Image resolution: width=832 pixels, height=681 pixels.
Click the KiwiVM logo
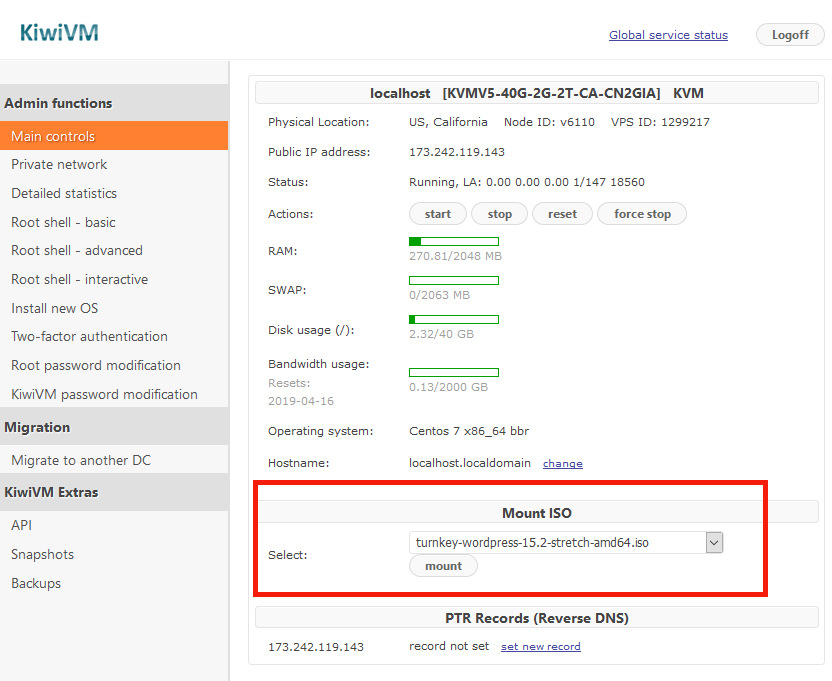pyautogui.click(x=59, y=33)
